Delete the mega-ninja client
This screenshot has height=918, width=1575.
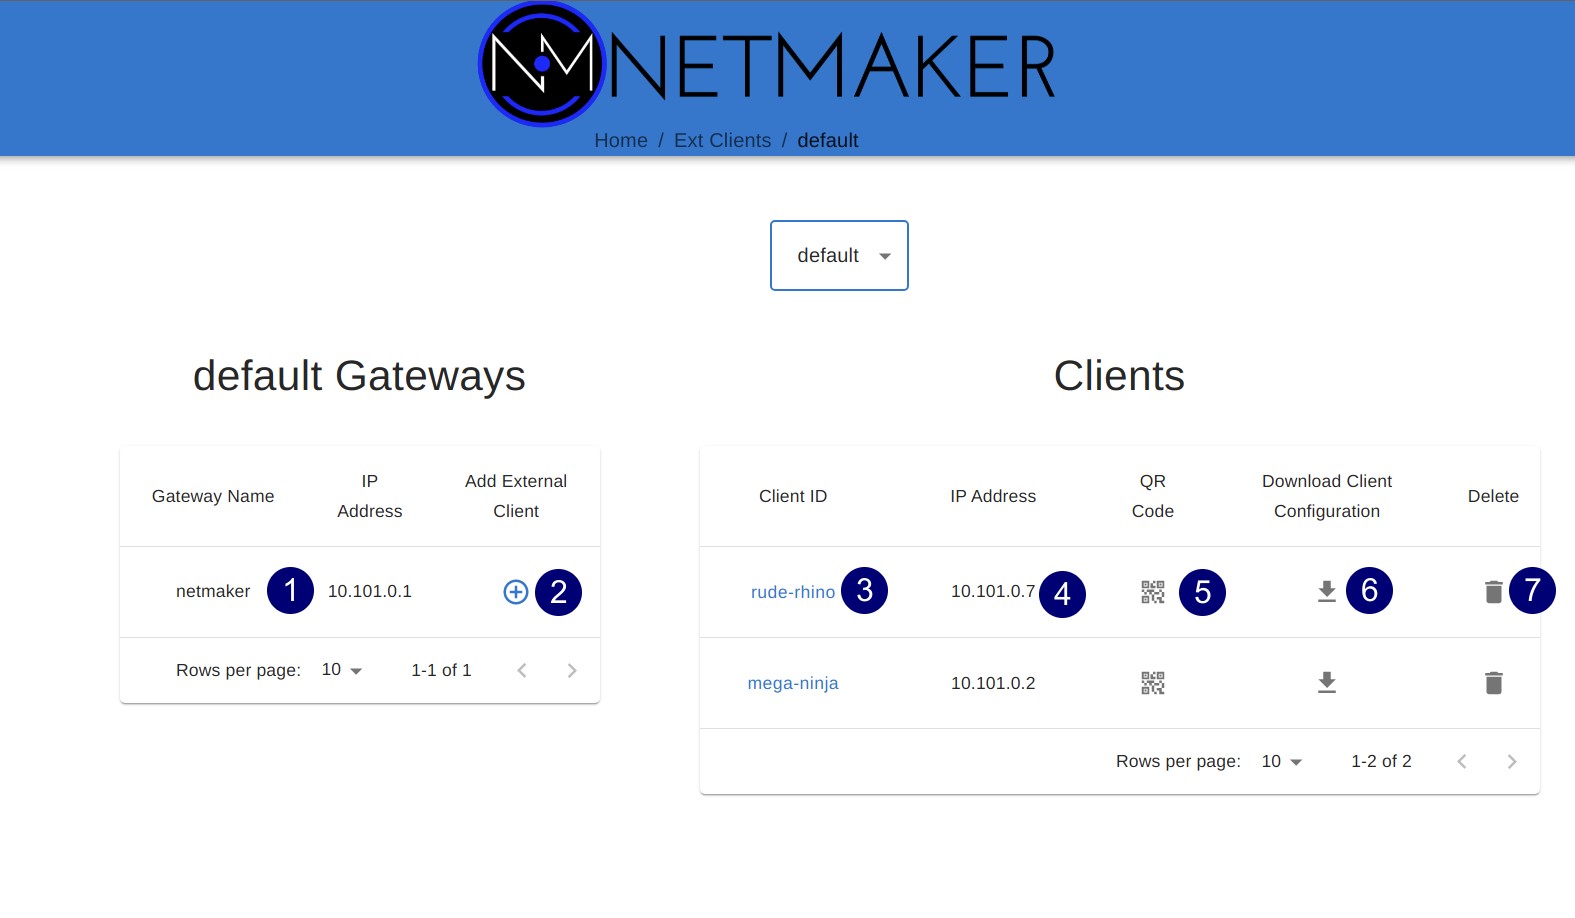[x=1493, y=683]
